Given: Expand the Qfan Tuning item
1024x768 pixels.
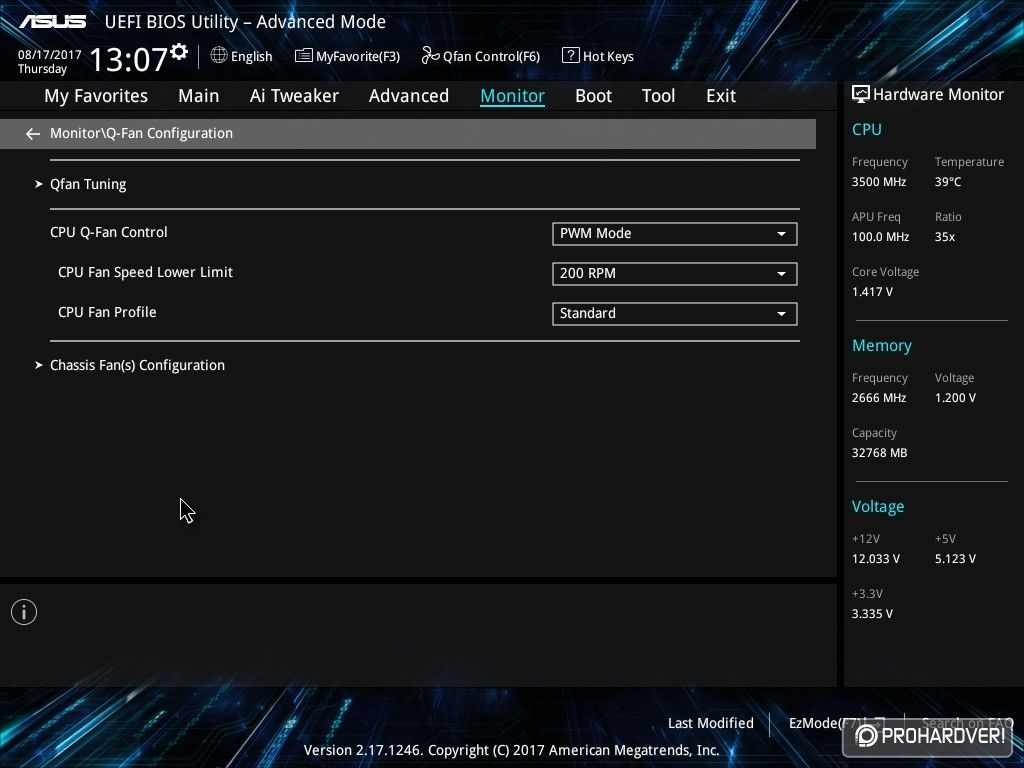Looking at the screenshot, I should pos(88,184).
